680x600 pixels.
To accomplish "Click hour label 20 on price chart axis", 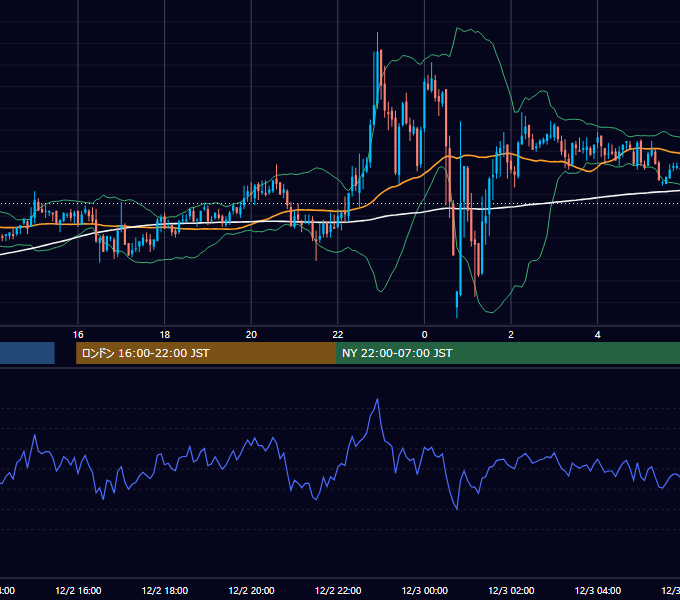I will 251,335.
